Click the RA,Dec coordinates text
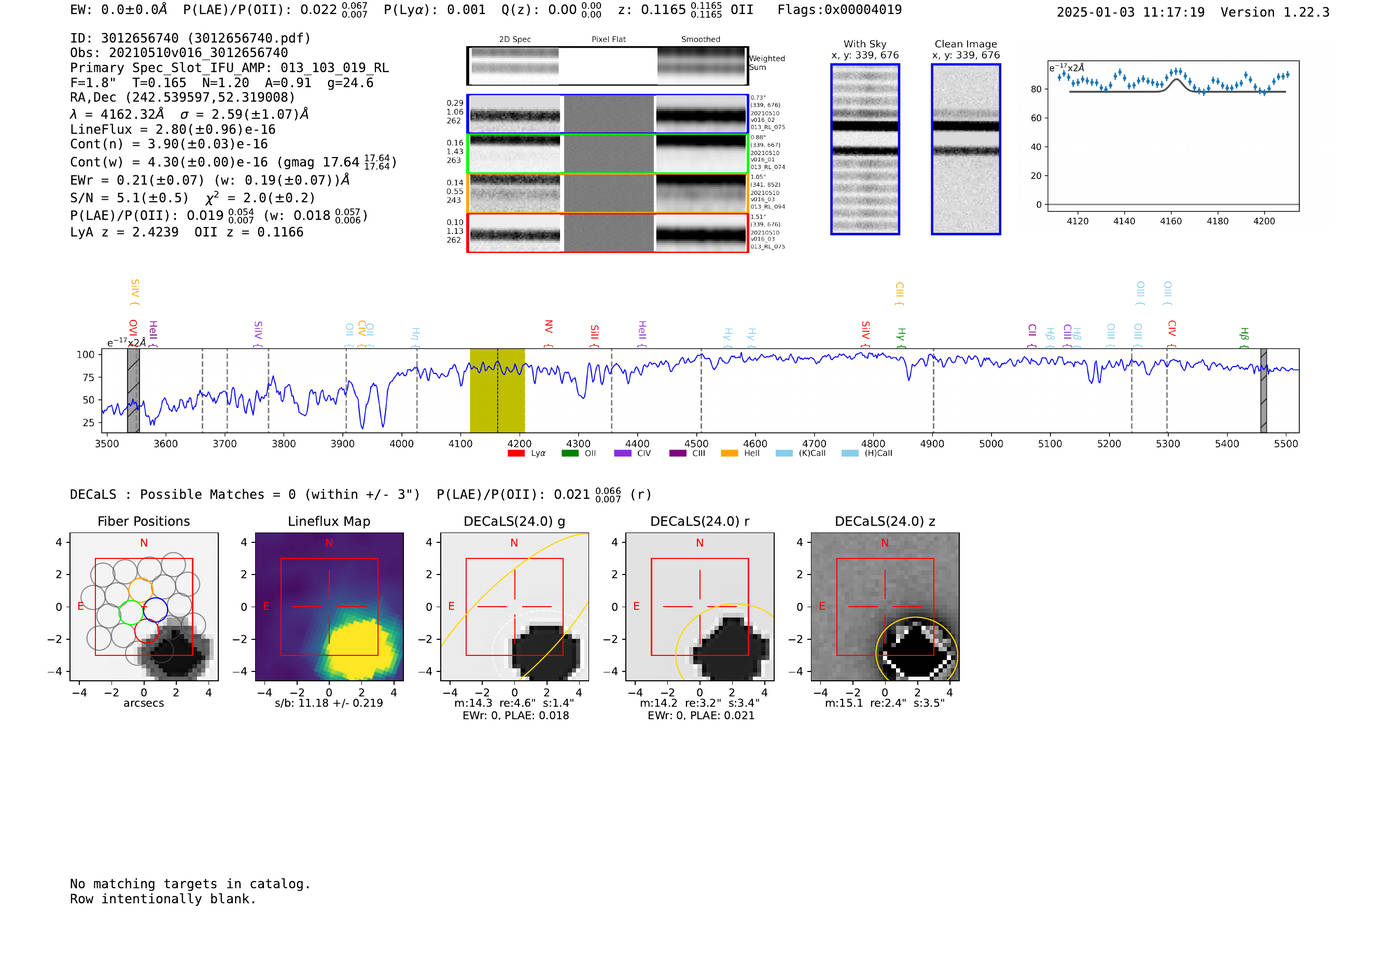 pos(183,97)
